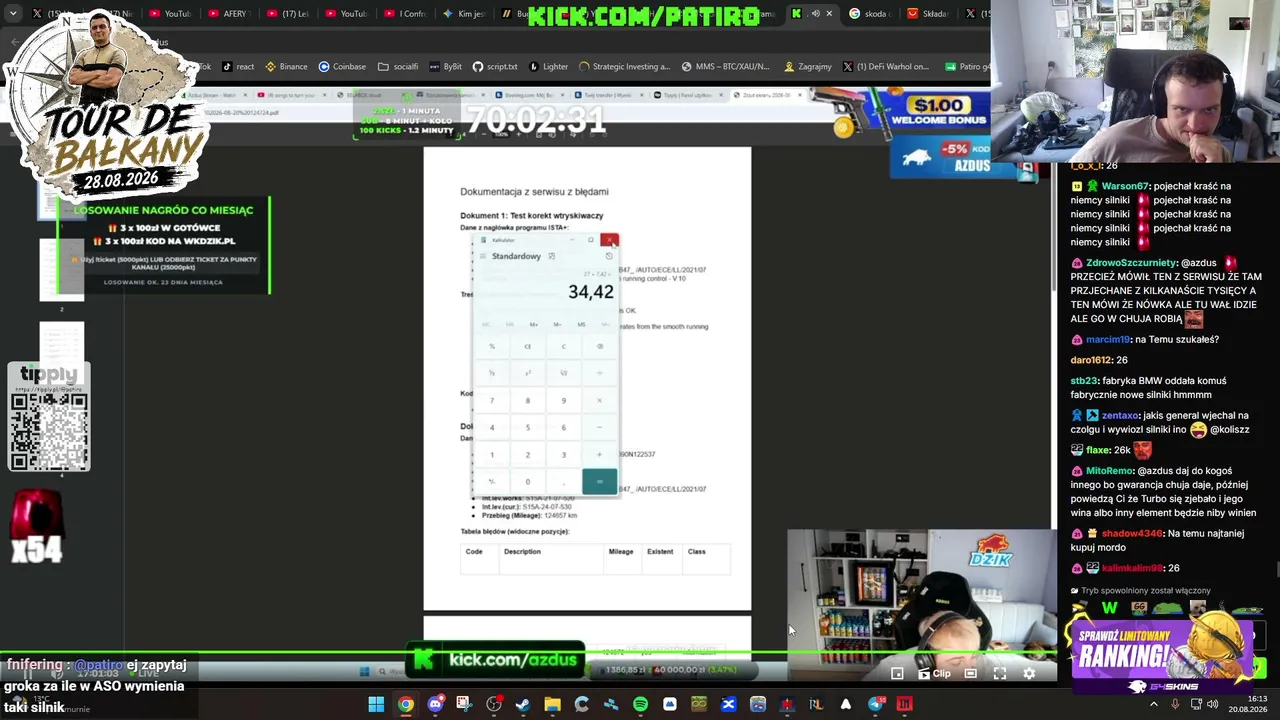Create a Clip of the stream

(934, 673)
